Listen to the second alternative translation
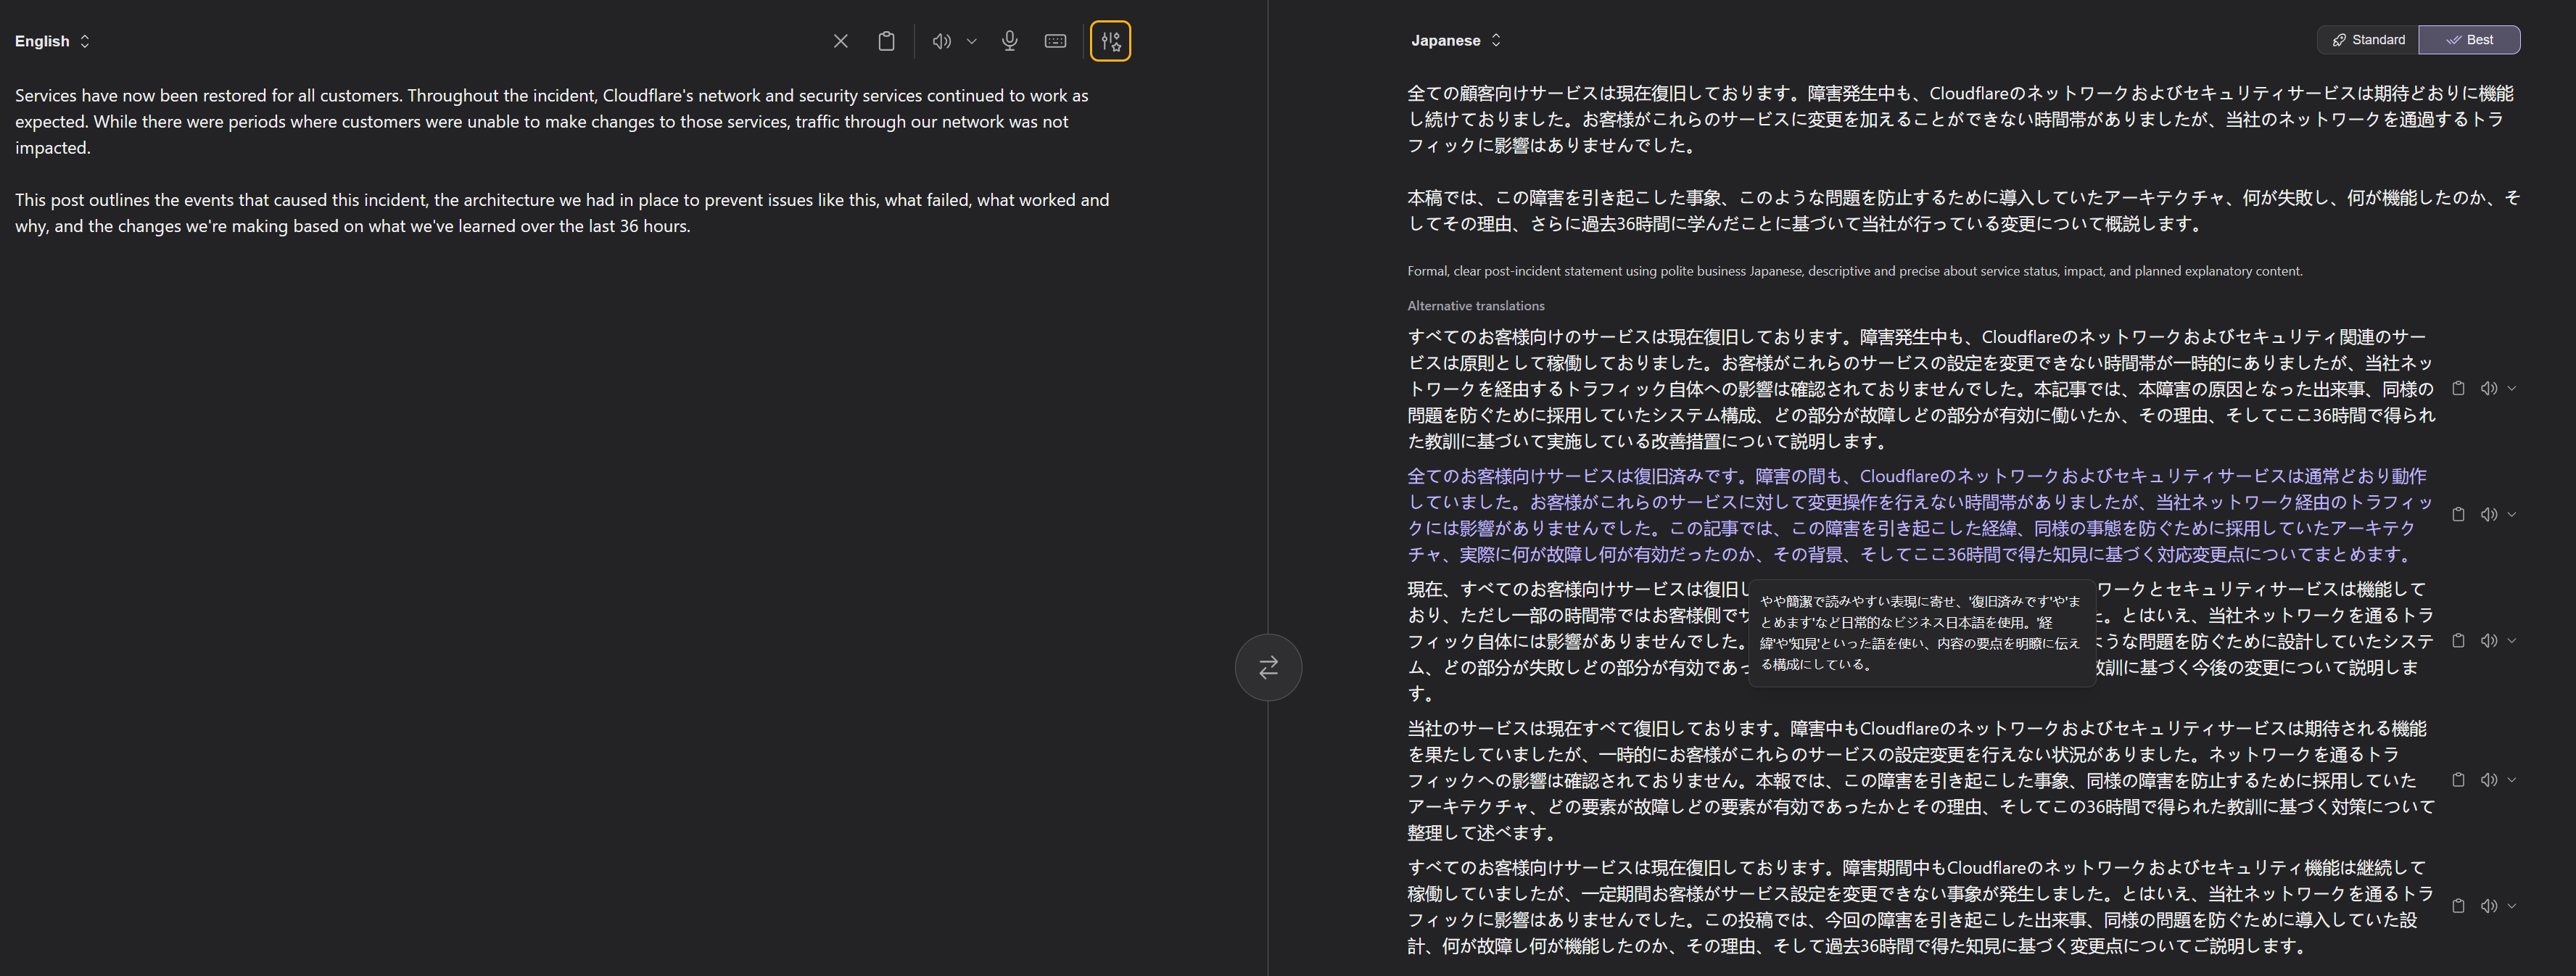 tap(2488, 514)
